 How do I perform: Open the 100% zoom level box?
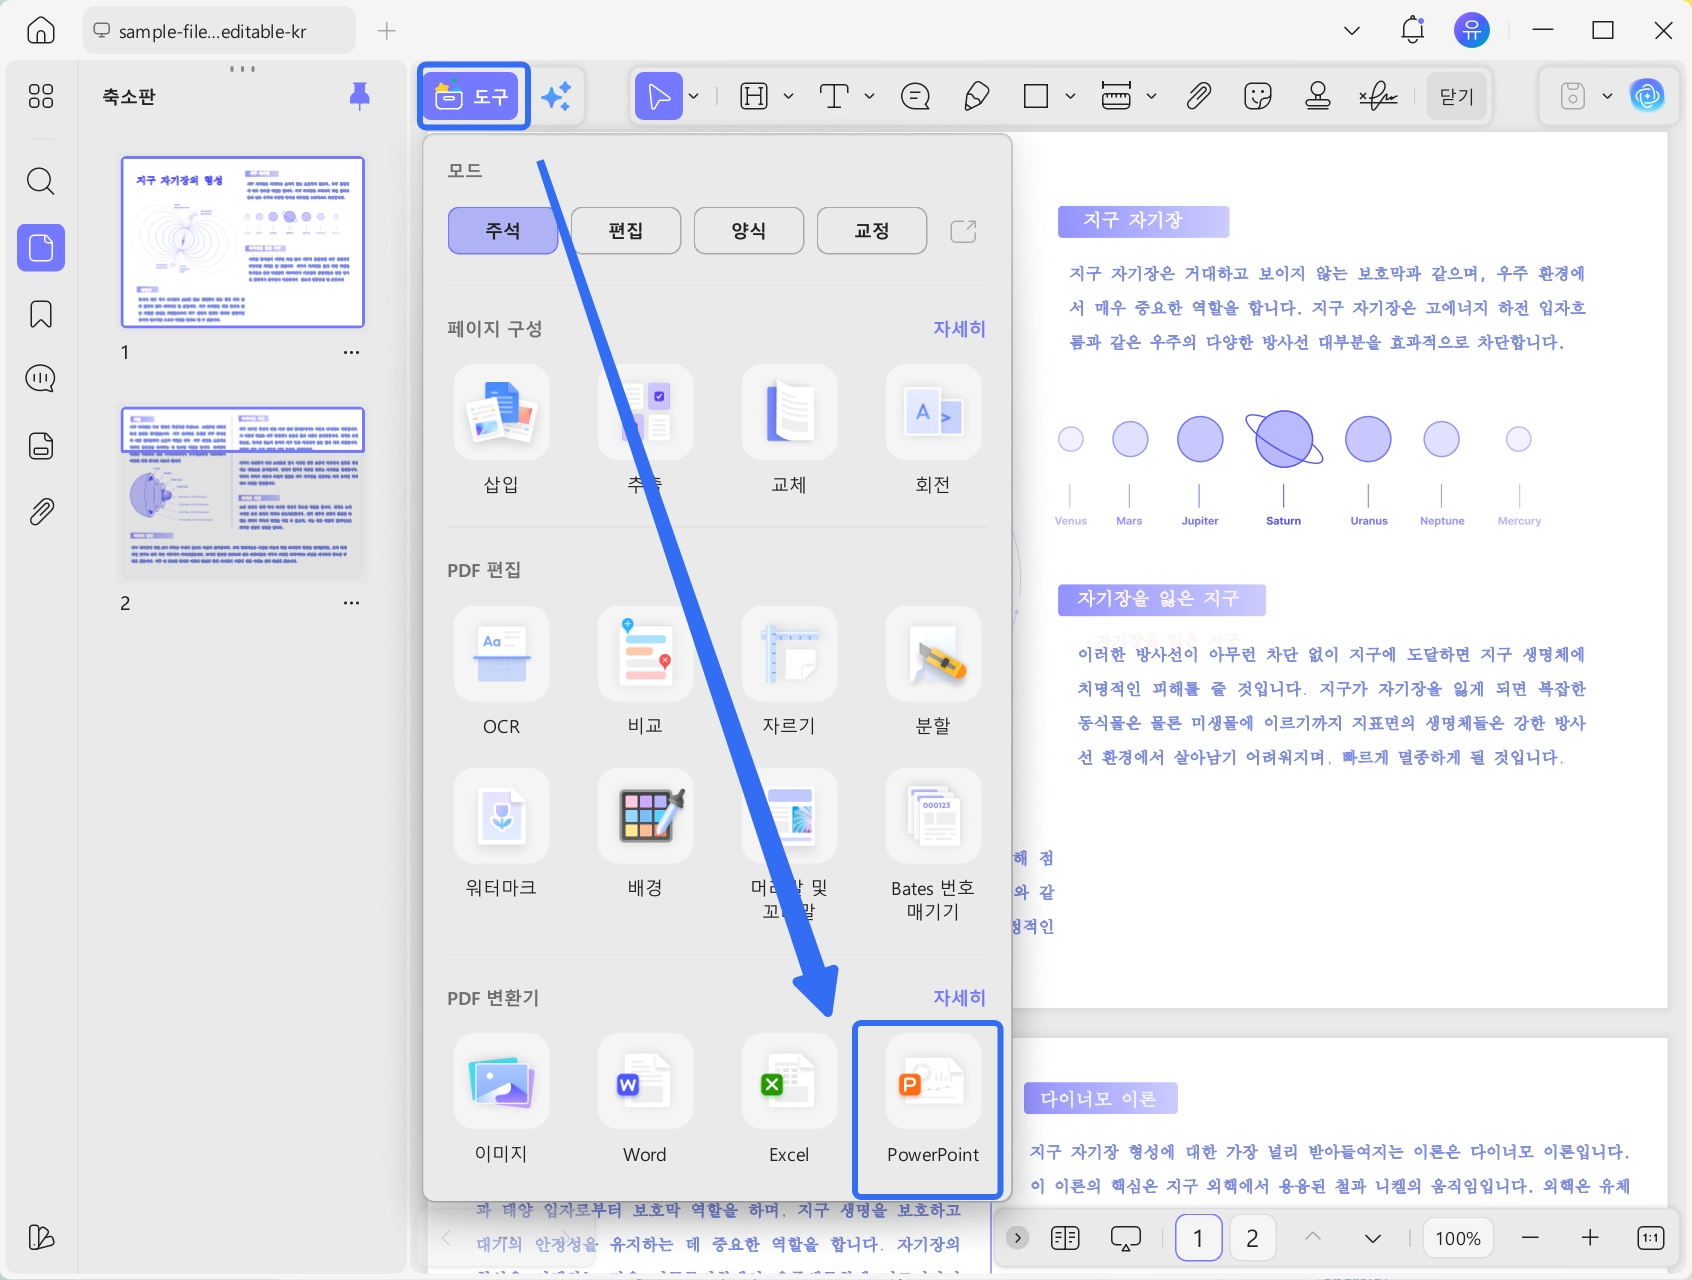pos(1458,1238)
